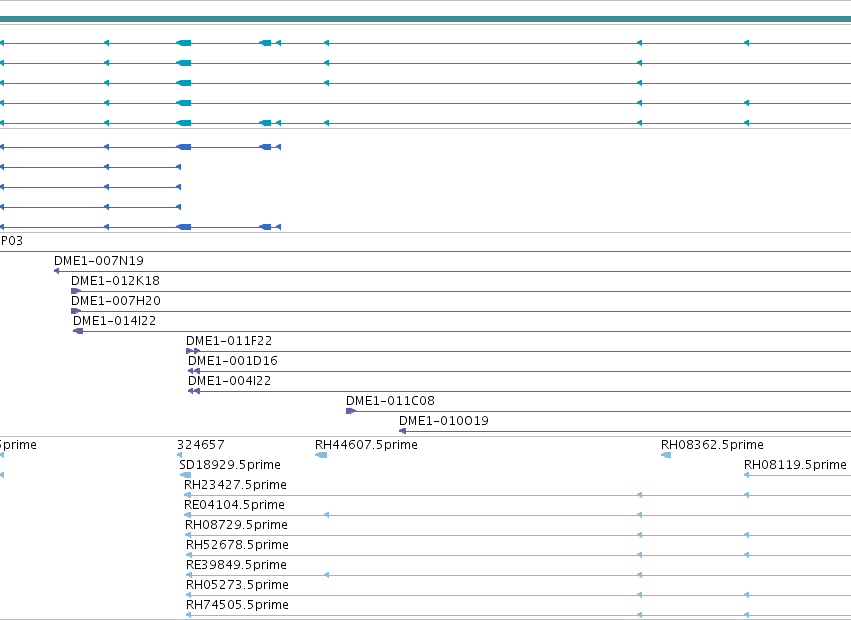Screen dimensions: 851x620
Task: Pick the DME1-014I22 feature label
Action: [x=115, y=321]
